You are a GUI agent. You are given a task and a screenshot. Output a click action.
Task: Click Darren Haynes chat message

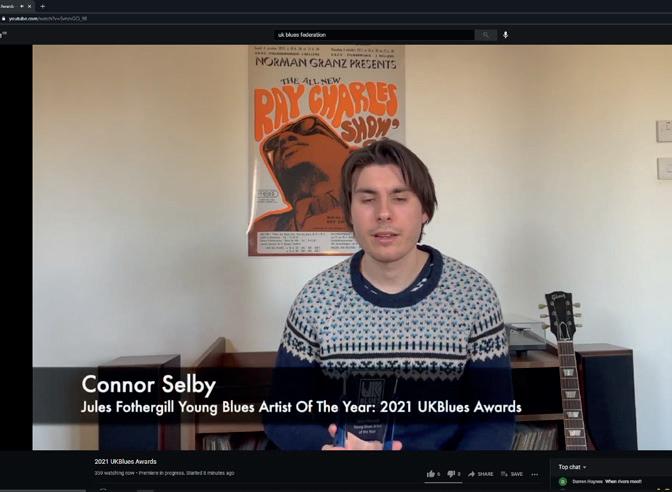click(623, 482)
